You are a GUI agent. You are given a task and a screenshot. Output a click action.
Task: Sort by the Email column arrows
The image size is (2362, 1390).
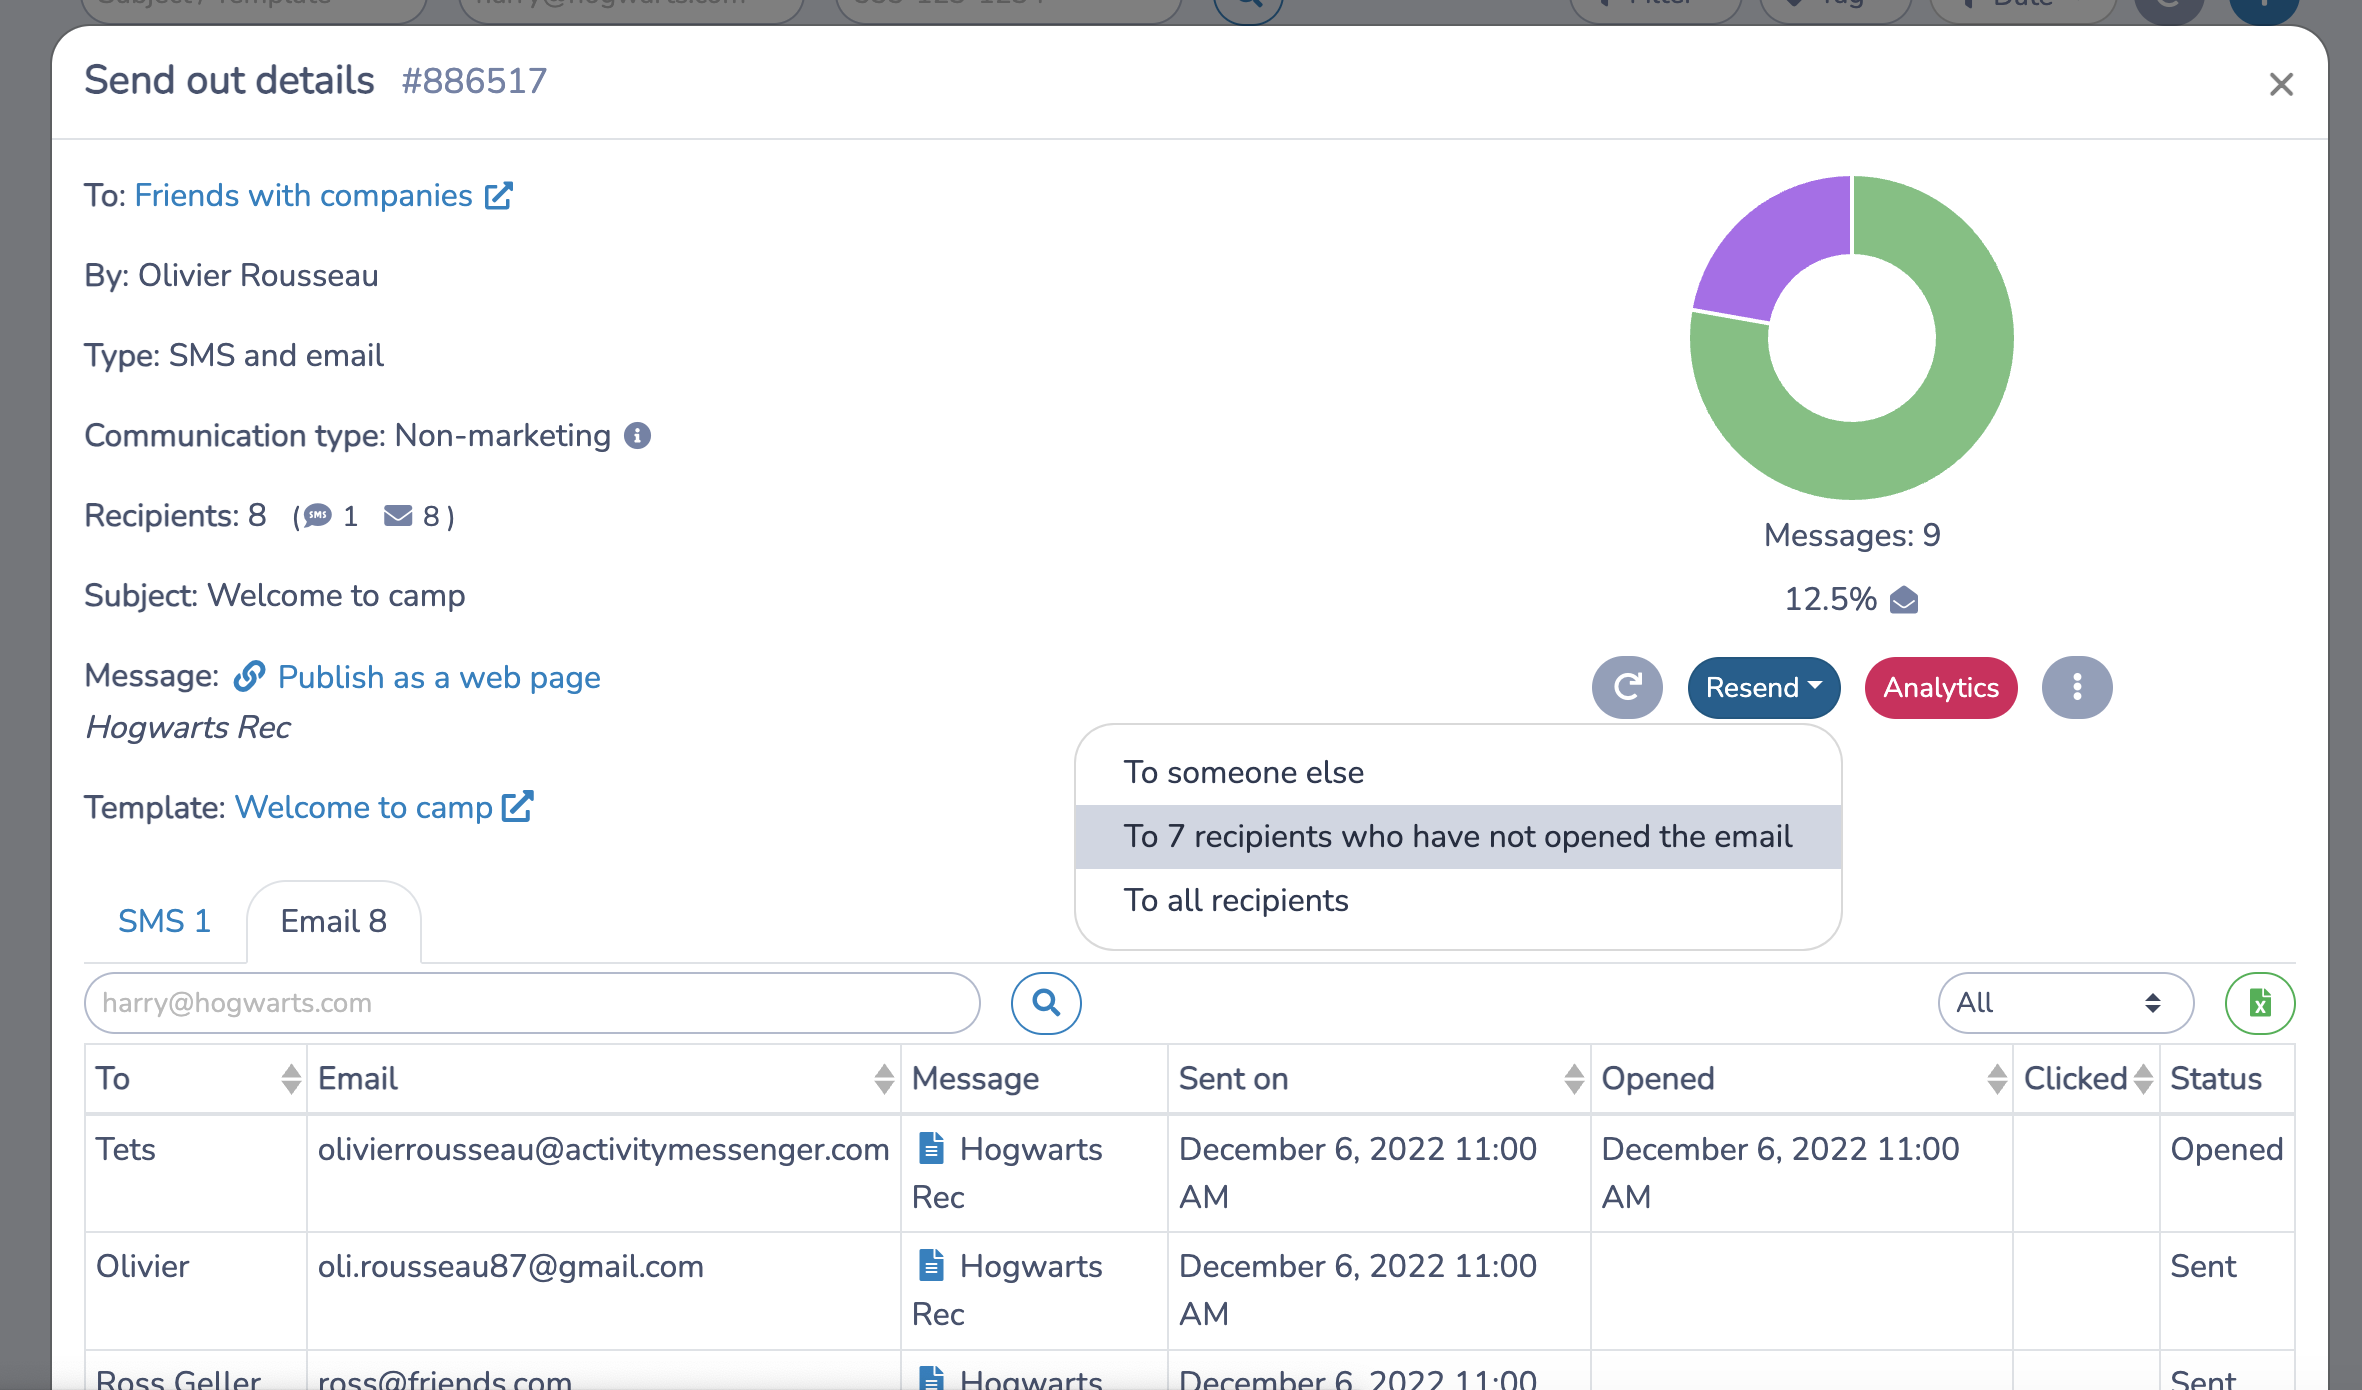tap(884, 1079)
